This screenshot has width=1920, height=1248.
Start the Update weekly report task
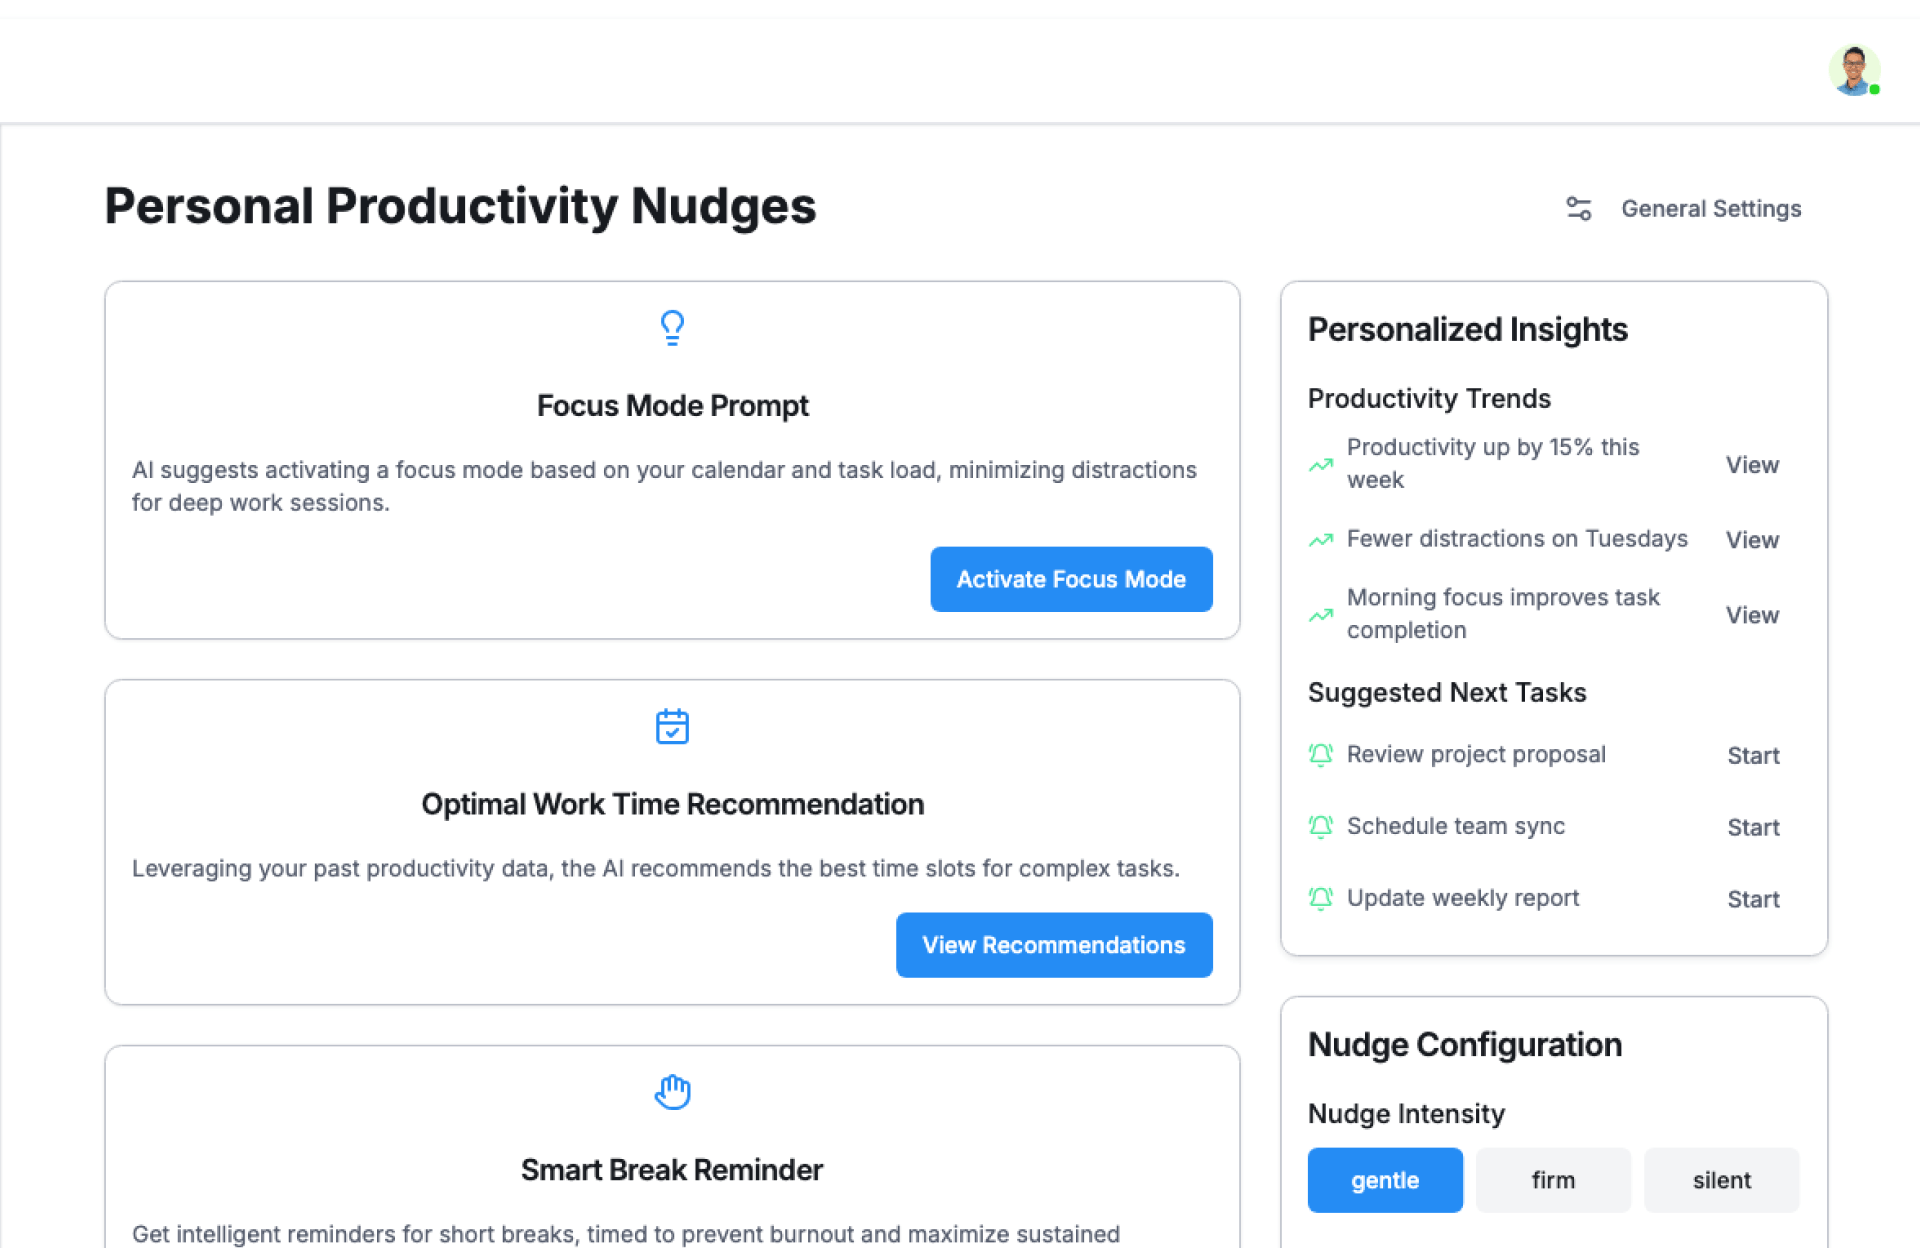pos(1753,900)
